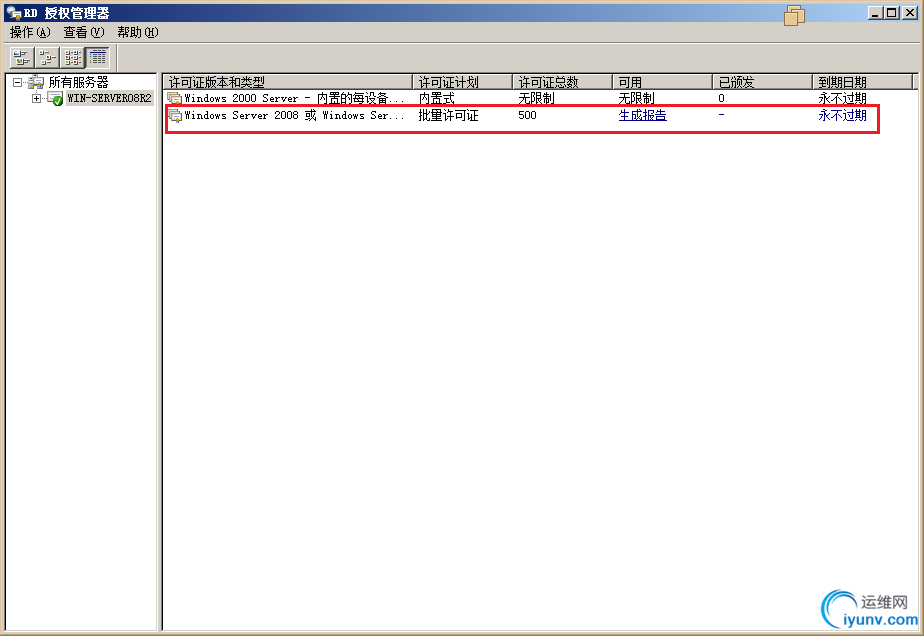
Task: Open the 帮助(H) menu
Action: click(x=138, y=32)
